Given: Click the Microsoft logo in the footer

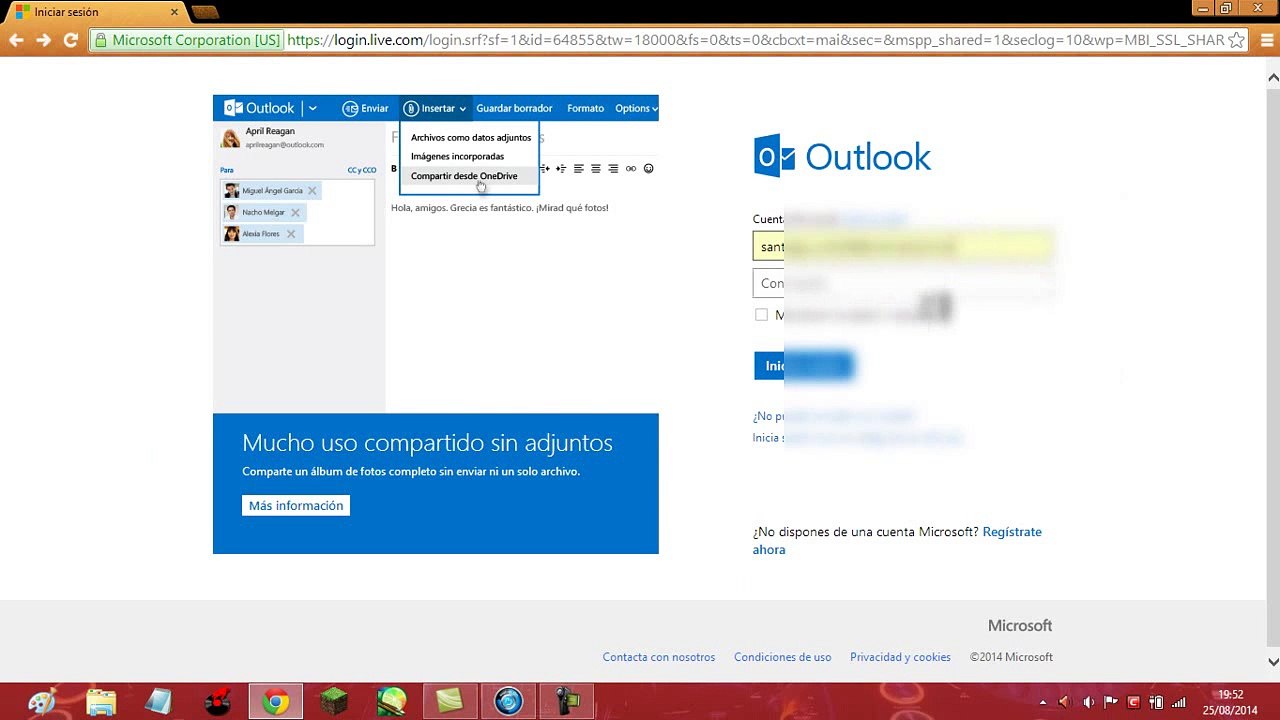Looking at the screenshot, I should [1020, 626].
